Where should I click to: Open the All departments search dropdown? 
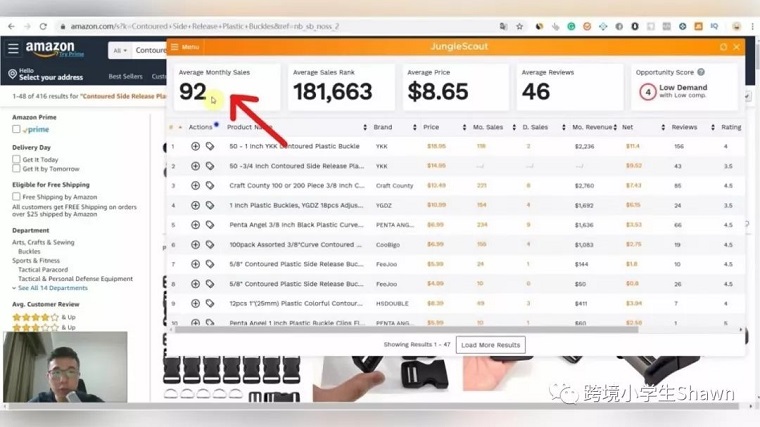[120, 50]
